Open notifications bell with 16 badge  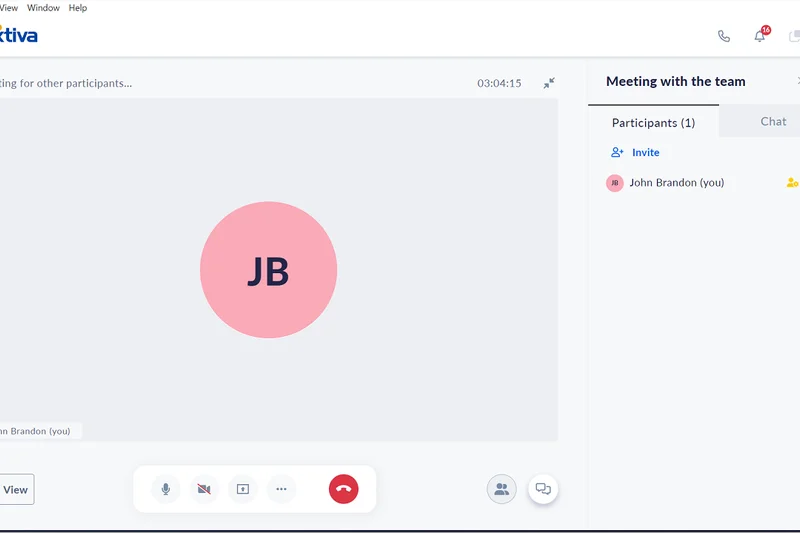tap(759, 36)
